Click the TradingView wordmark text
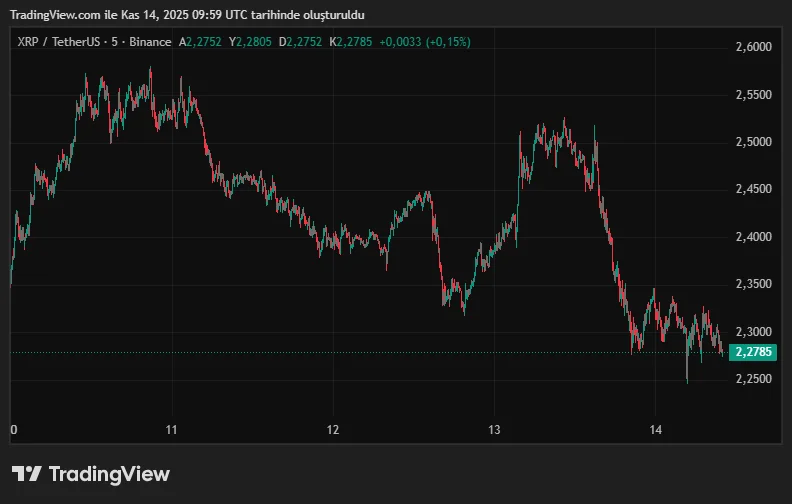The height and width of the screenshot is (504, 792). (x=109, y=474)
